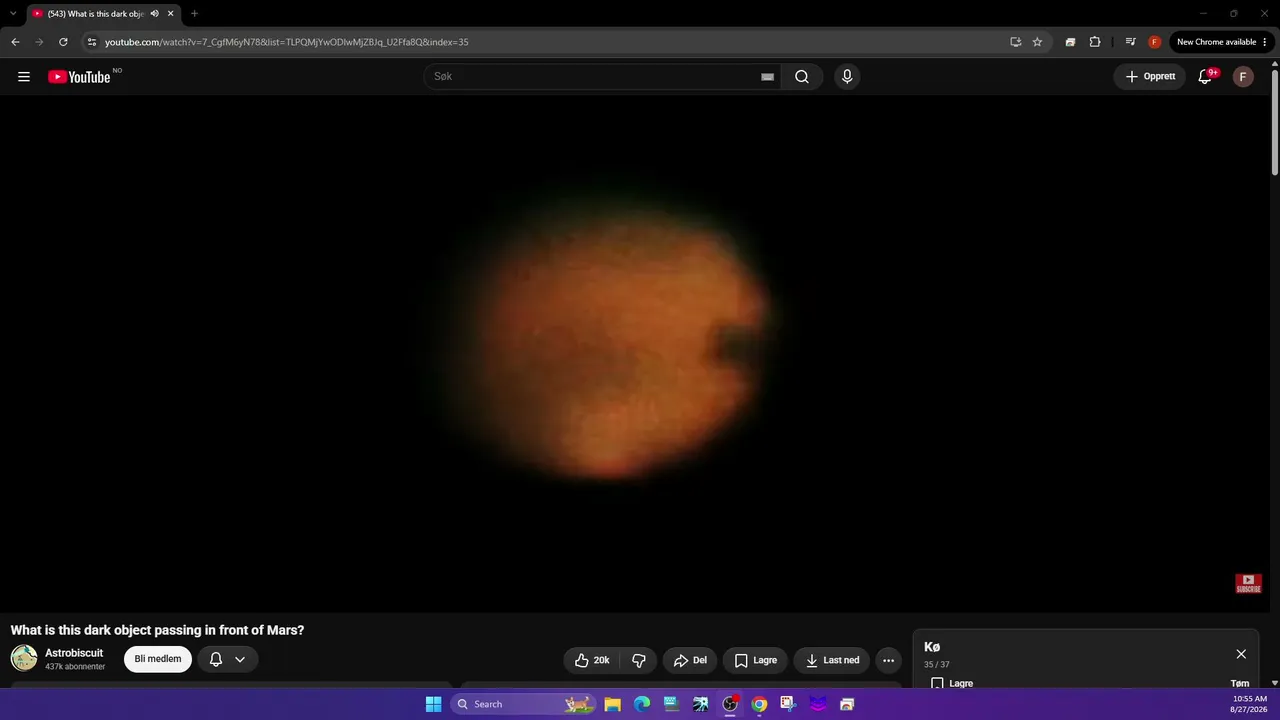Screen dimensions: 1280x720
Task: Open the account avatar menu
Action: click(x=1243, y=77)
